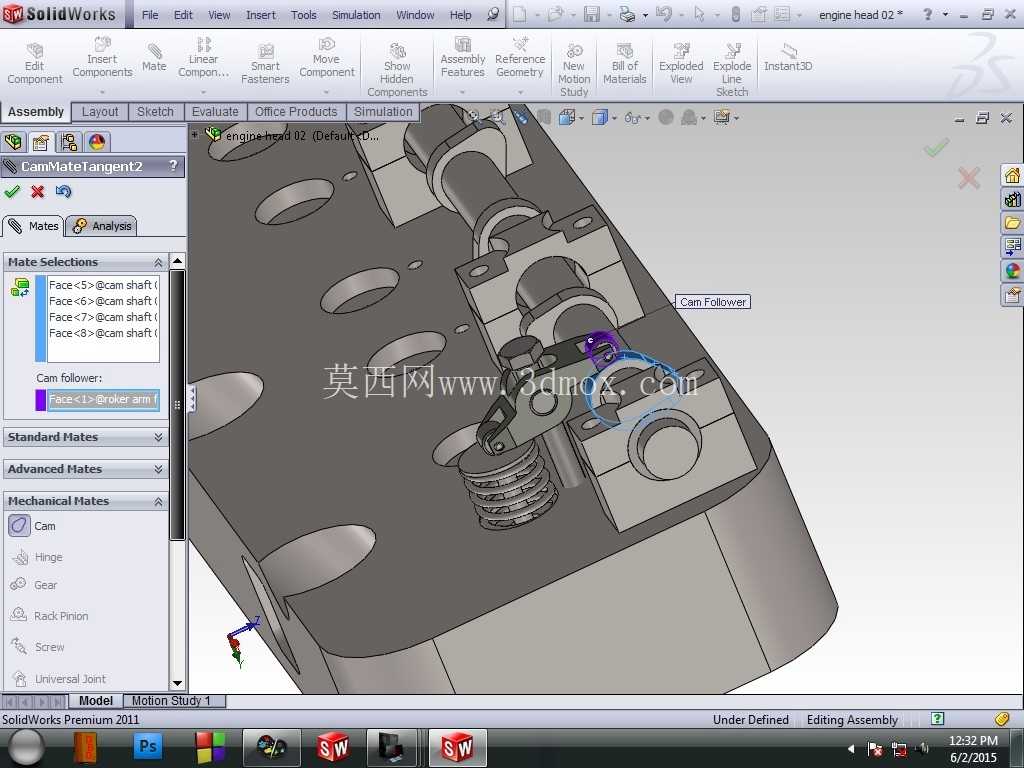
Task: Click the purple cam follower color swatch
Action: [x=40, y=400]
